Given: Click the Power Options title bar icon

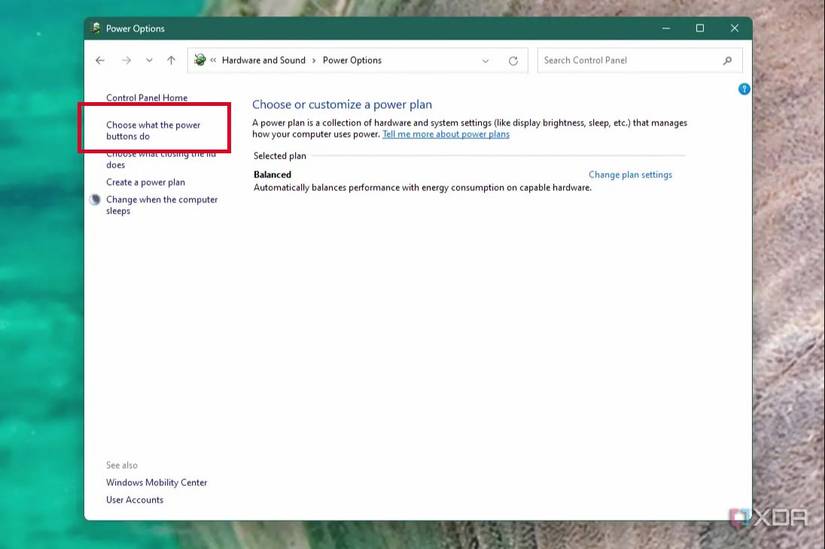Looking at the screenshot, I should [95, 28].
